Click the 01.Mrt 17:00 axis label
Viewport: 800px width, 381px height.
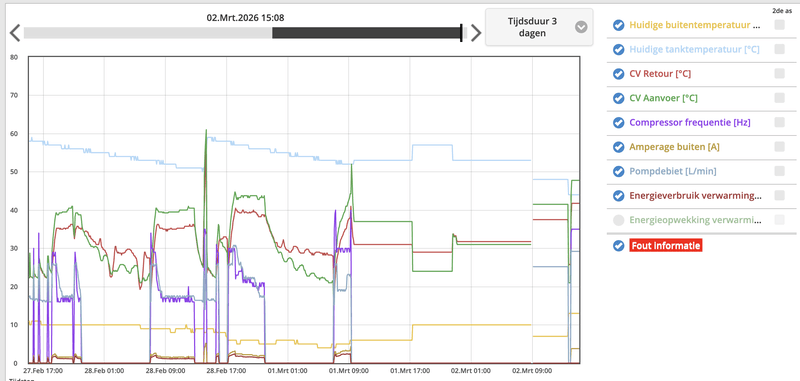[410, 371]
